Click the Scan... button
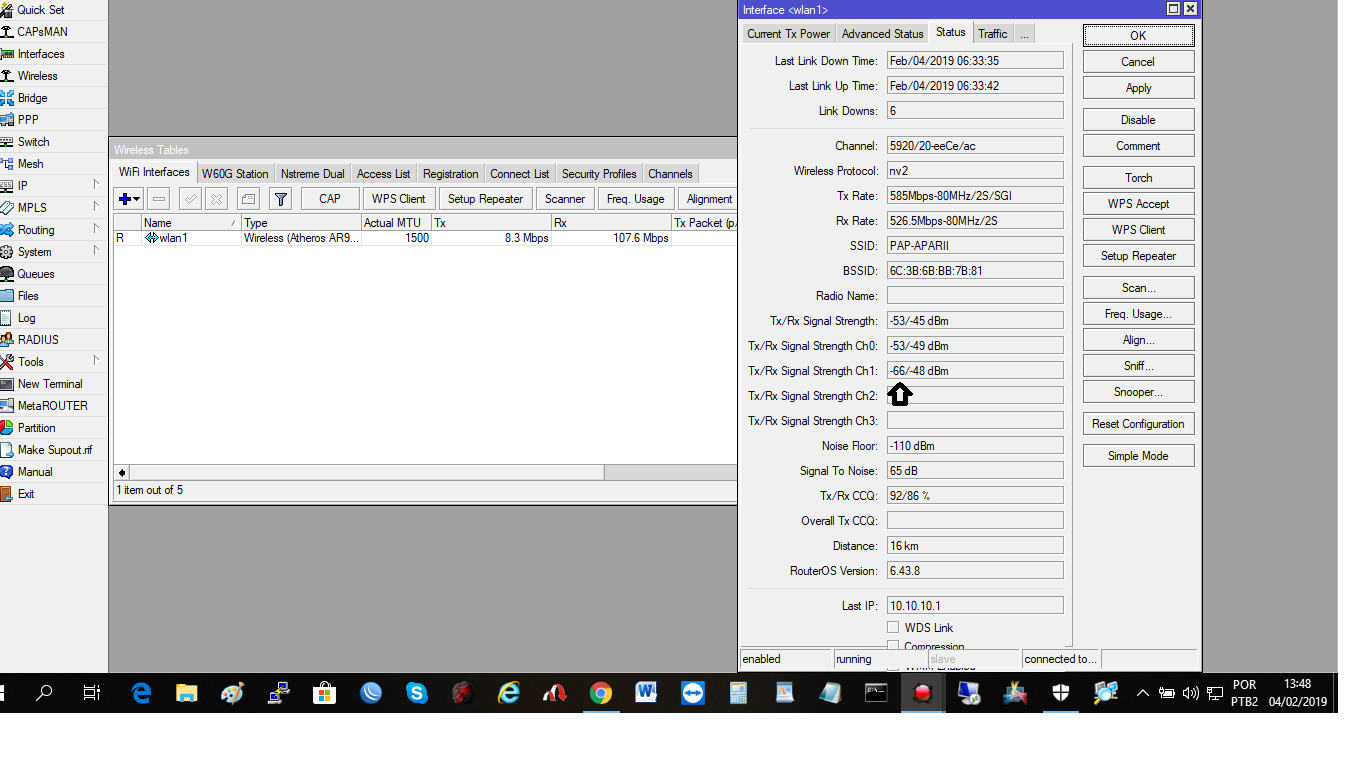The width and height of the screenshot is (1366, 768). pos(1138,288)
